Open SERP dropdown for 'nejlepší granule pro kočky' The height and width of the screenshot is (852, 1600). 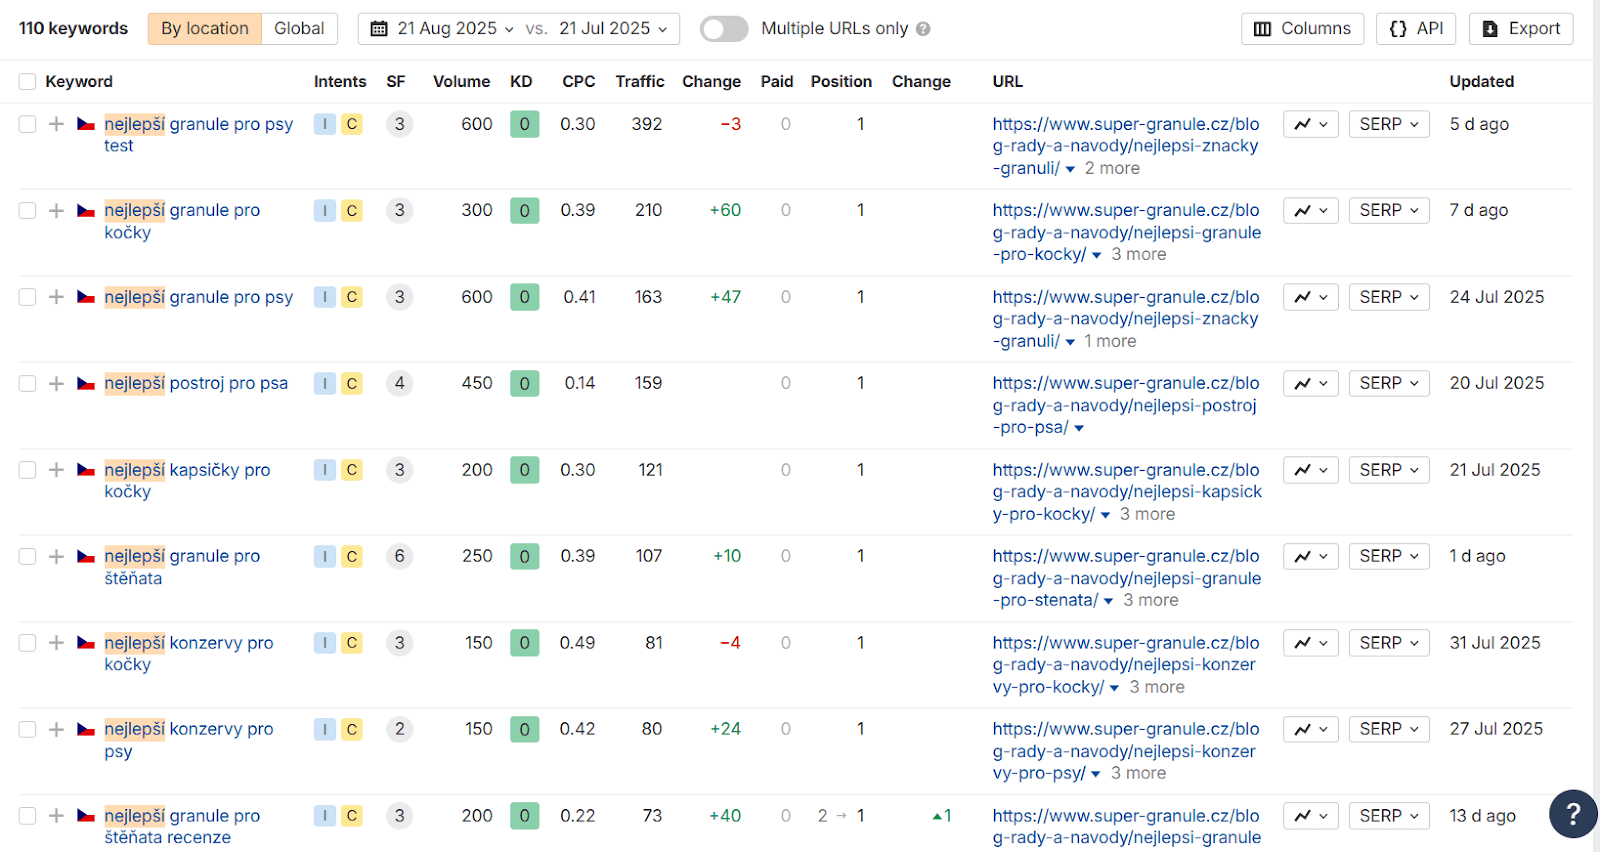pos(1389,210)
